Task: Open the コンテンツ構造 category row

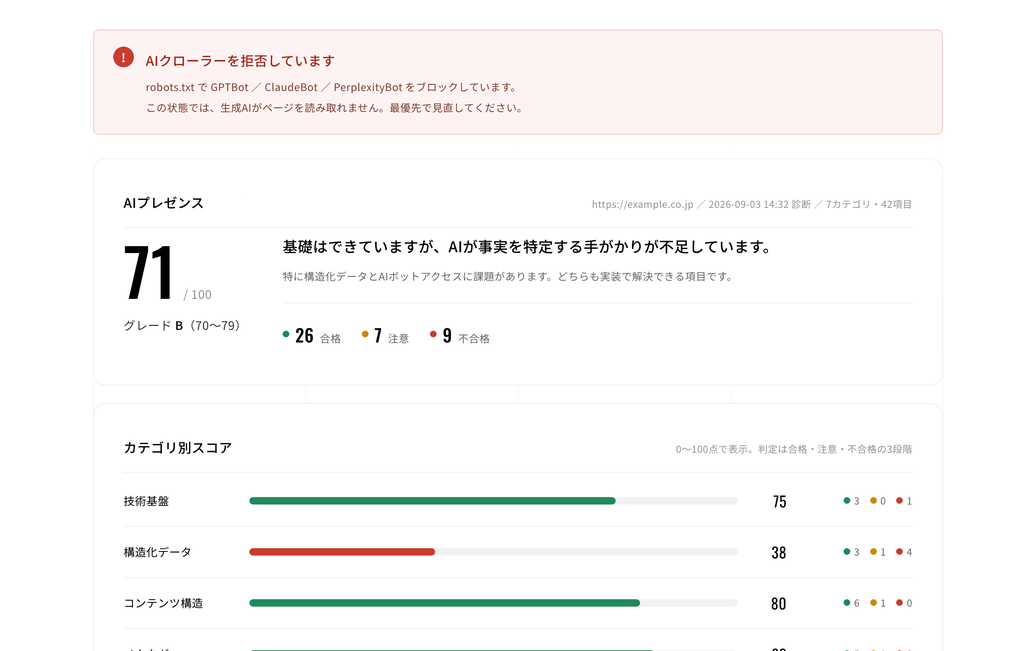Action: click(518, 603)
